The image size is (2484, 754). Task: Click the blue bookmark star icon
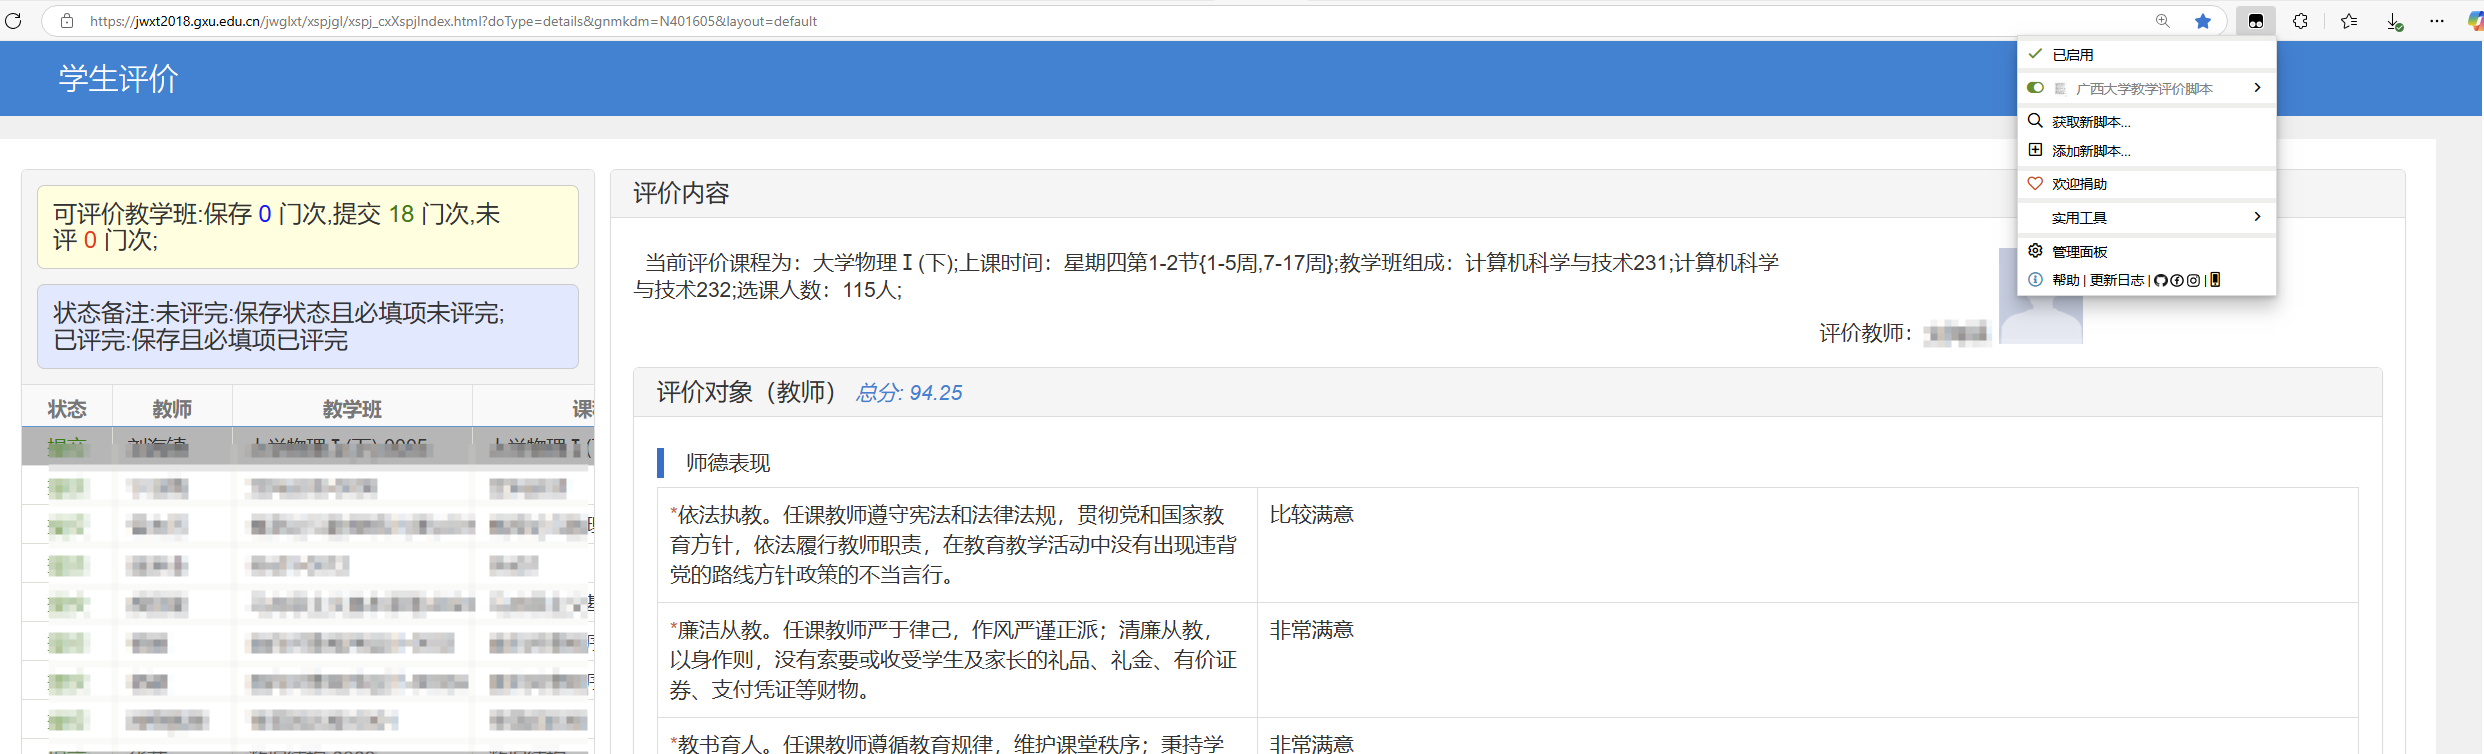pos(2202,21)
